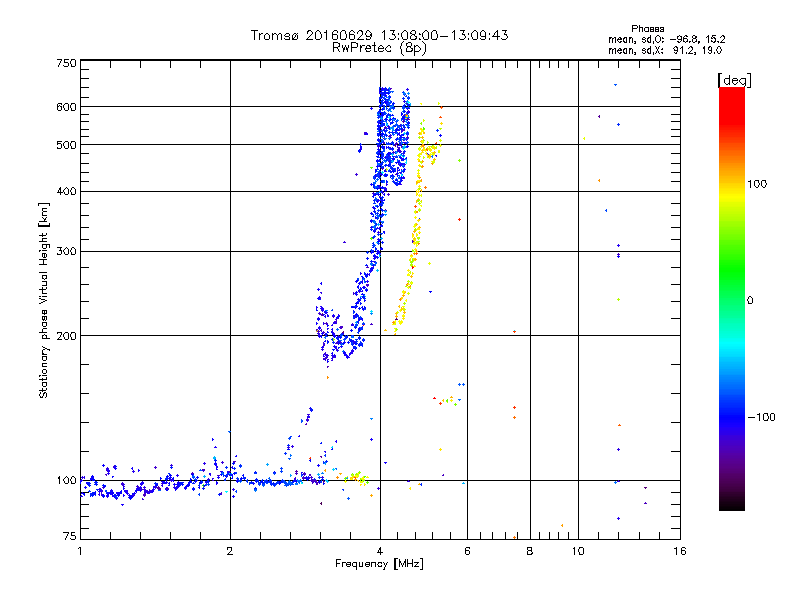Pick the black bottom of the phase colorbar
800x600 pixels.
[x=732, y=505]
